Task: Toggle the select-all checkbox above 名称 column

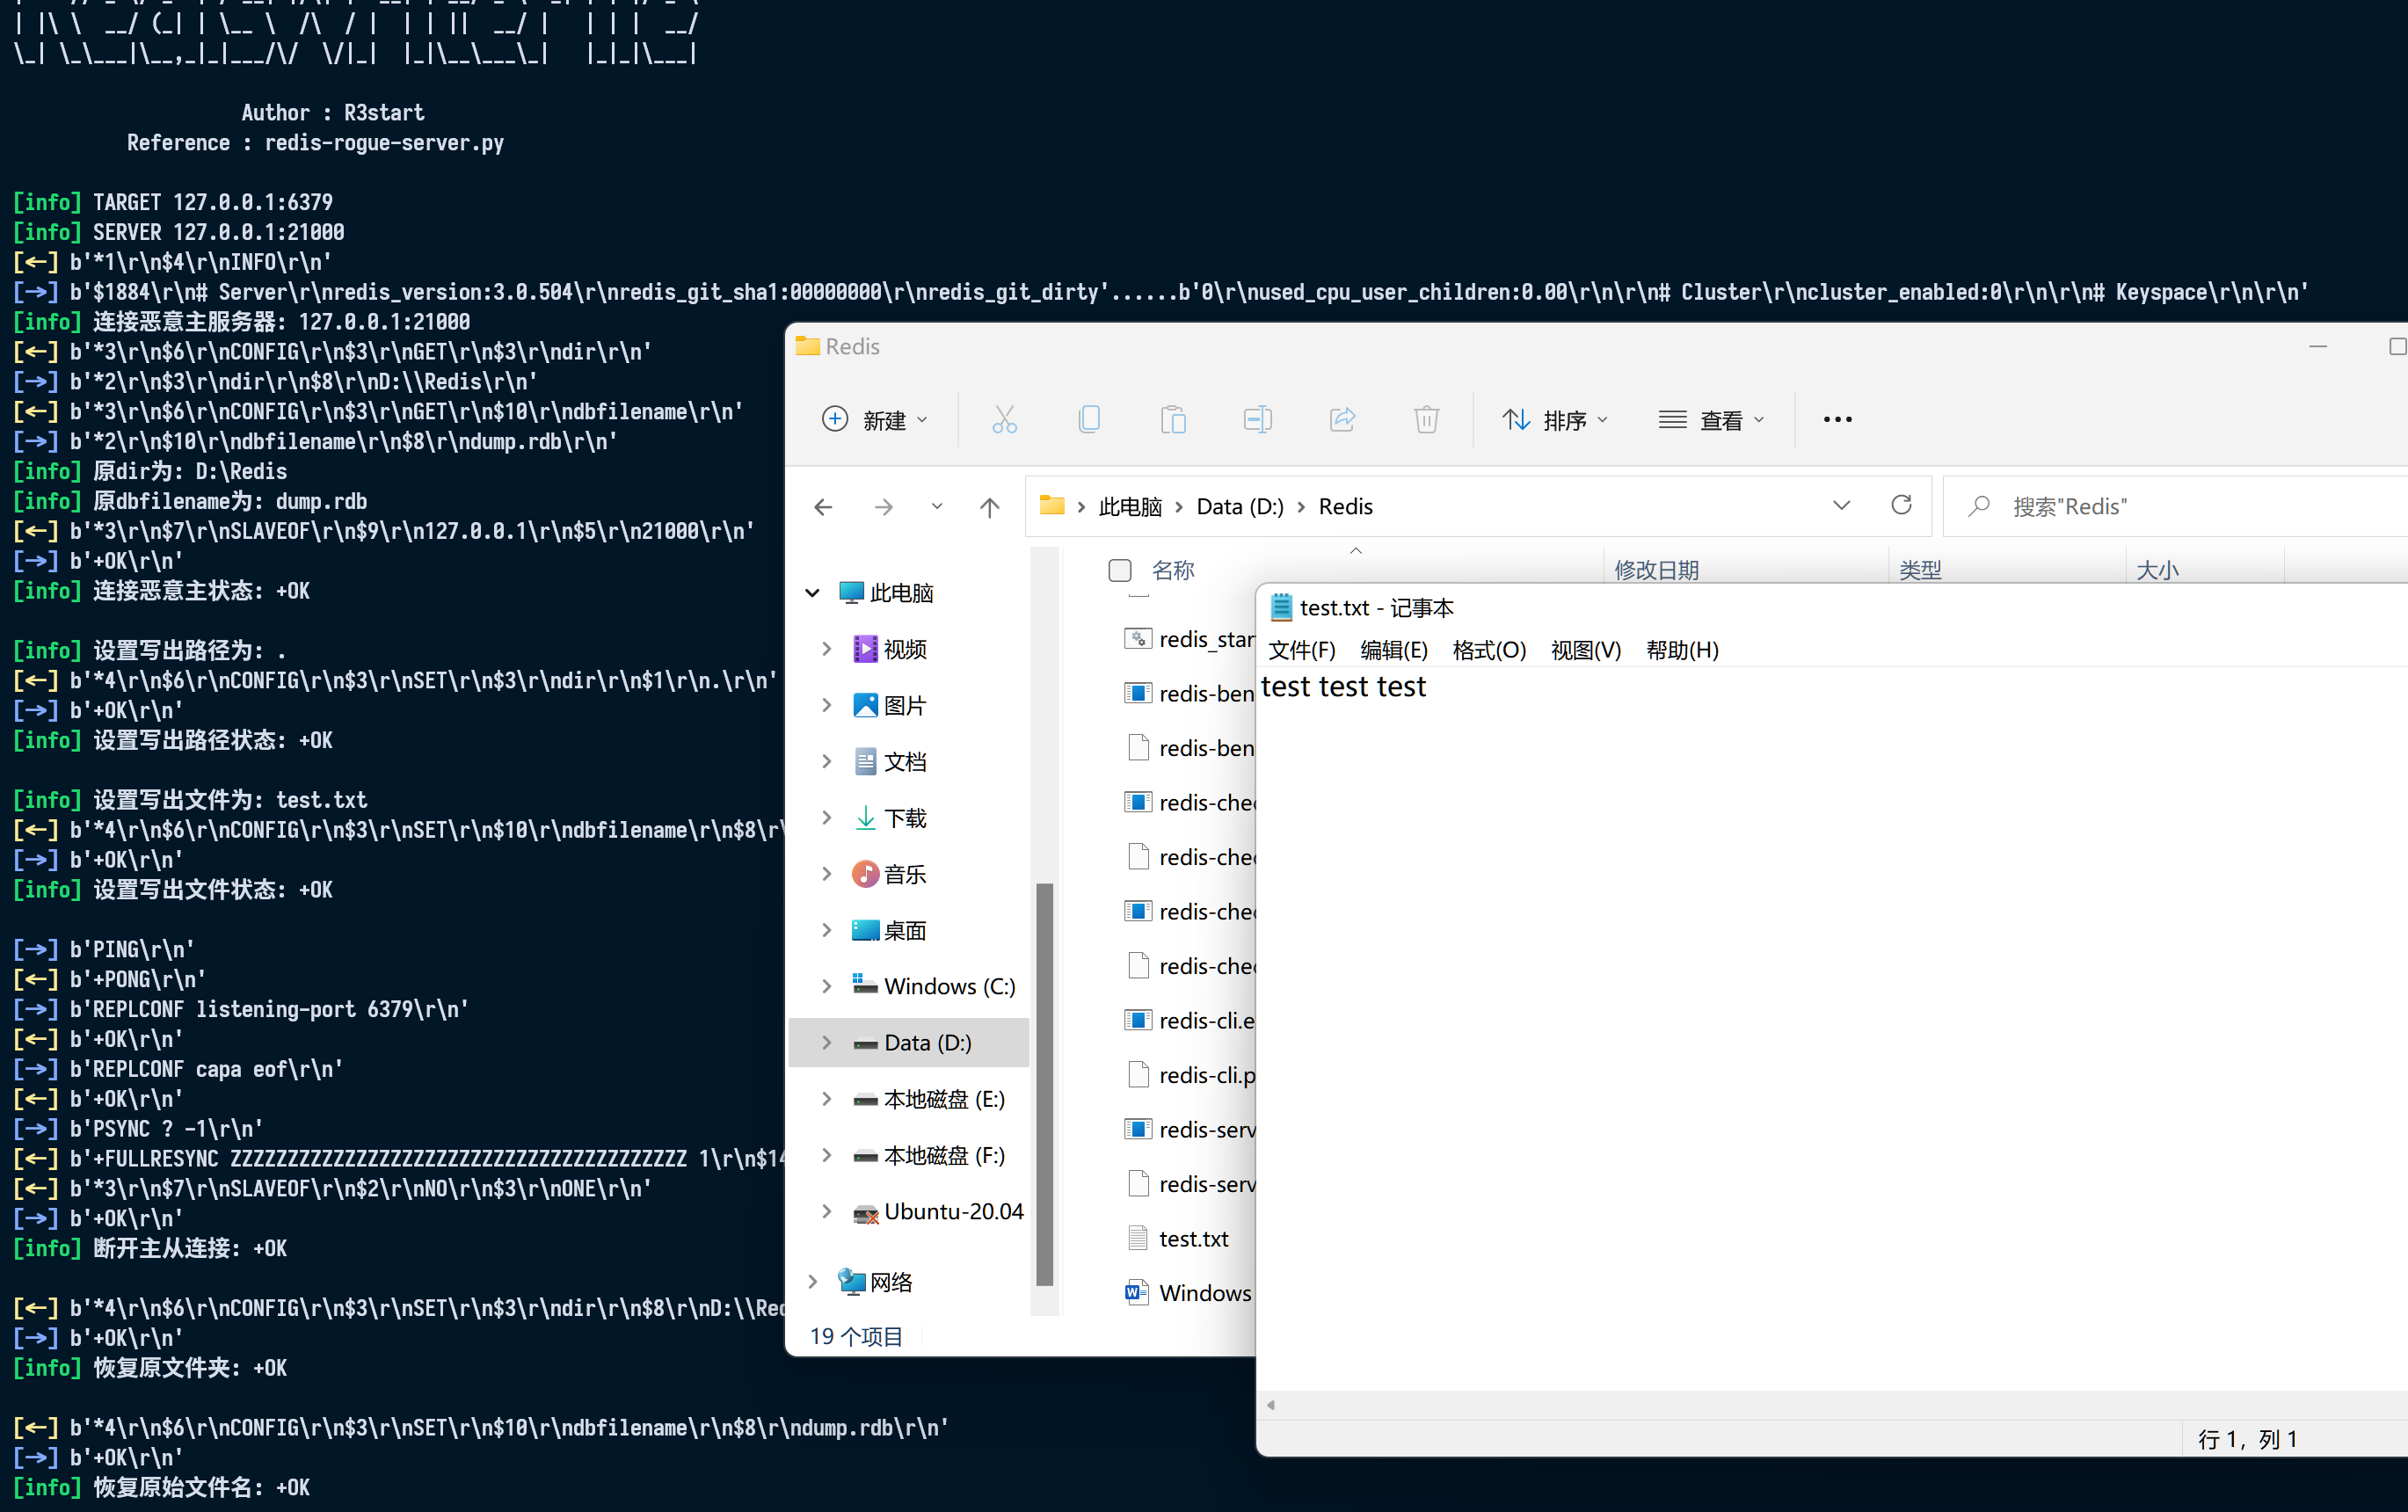Action: [x=1119, y=570]
